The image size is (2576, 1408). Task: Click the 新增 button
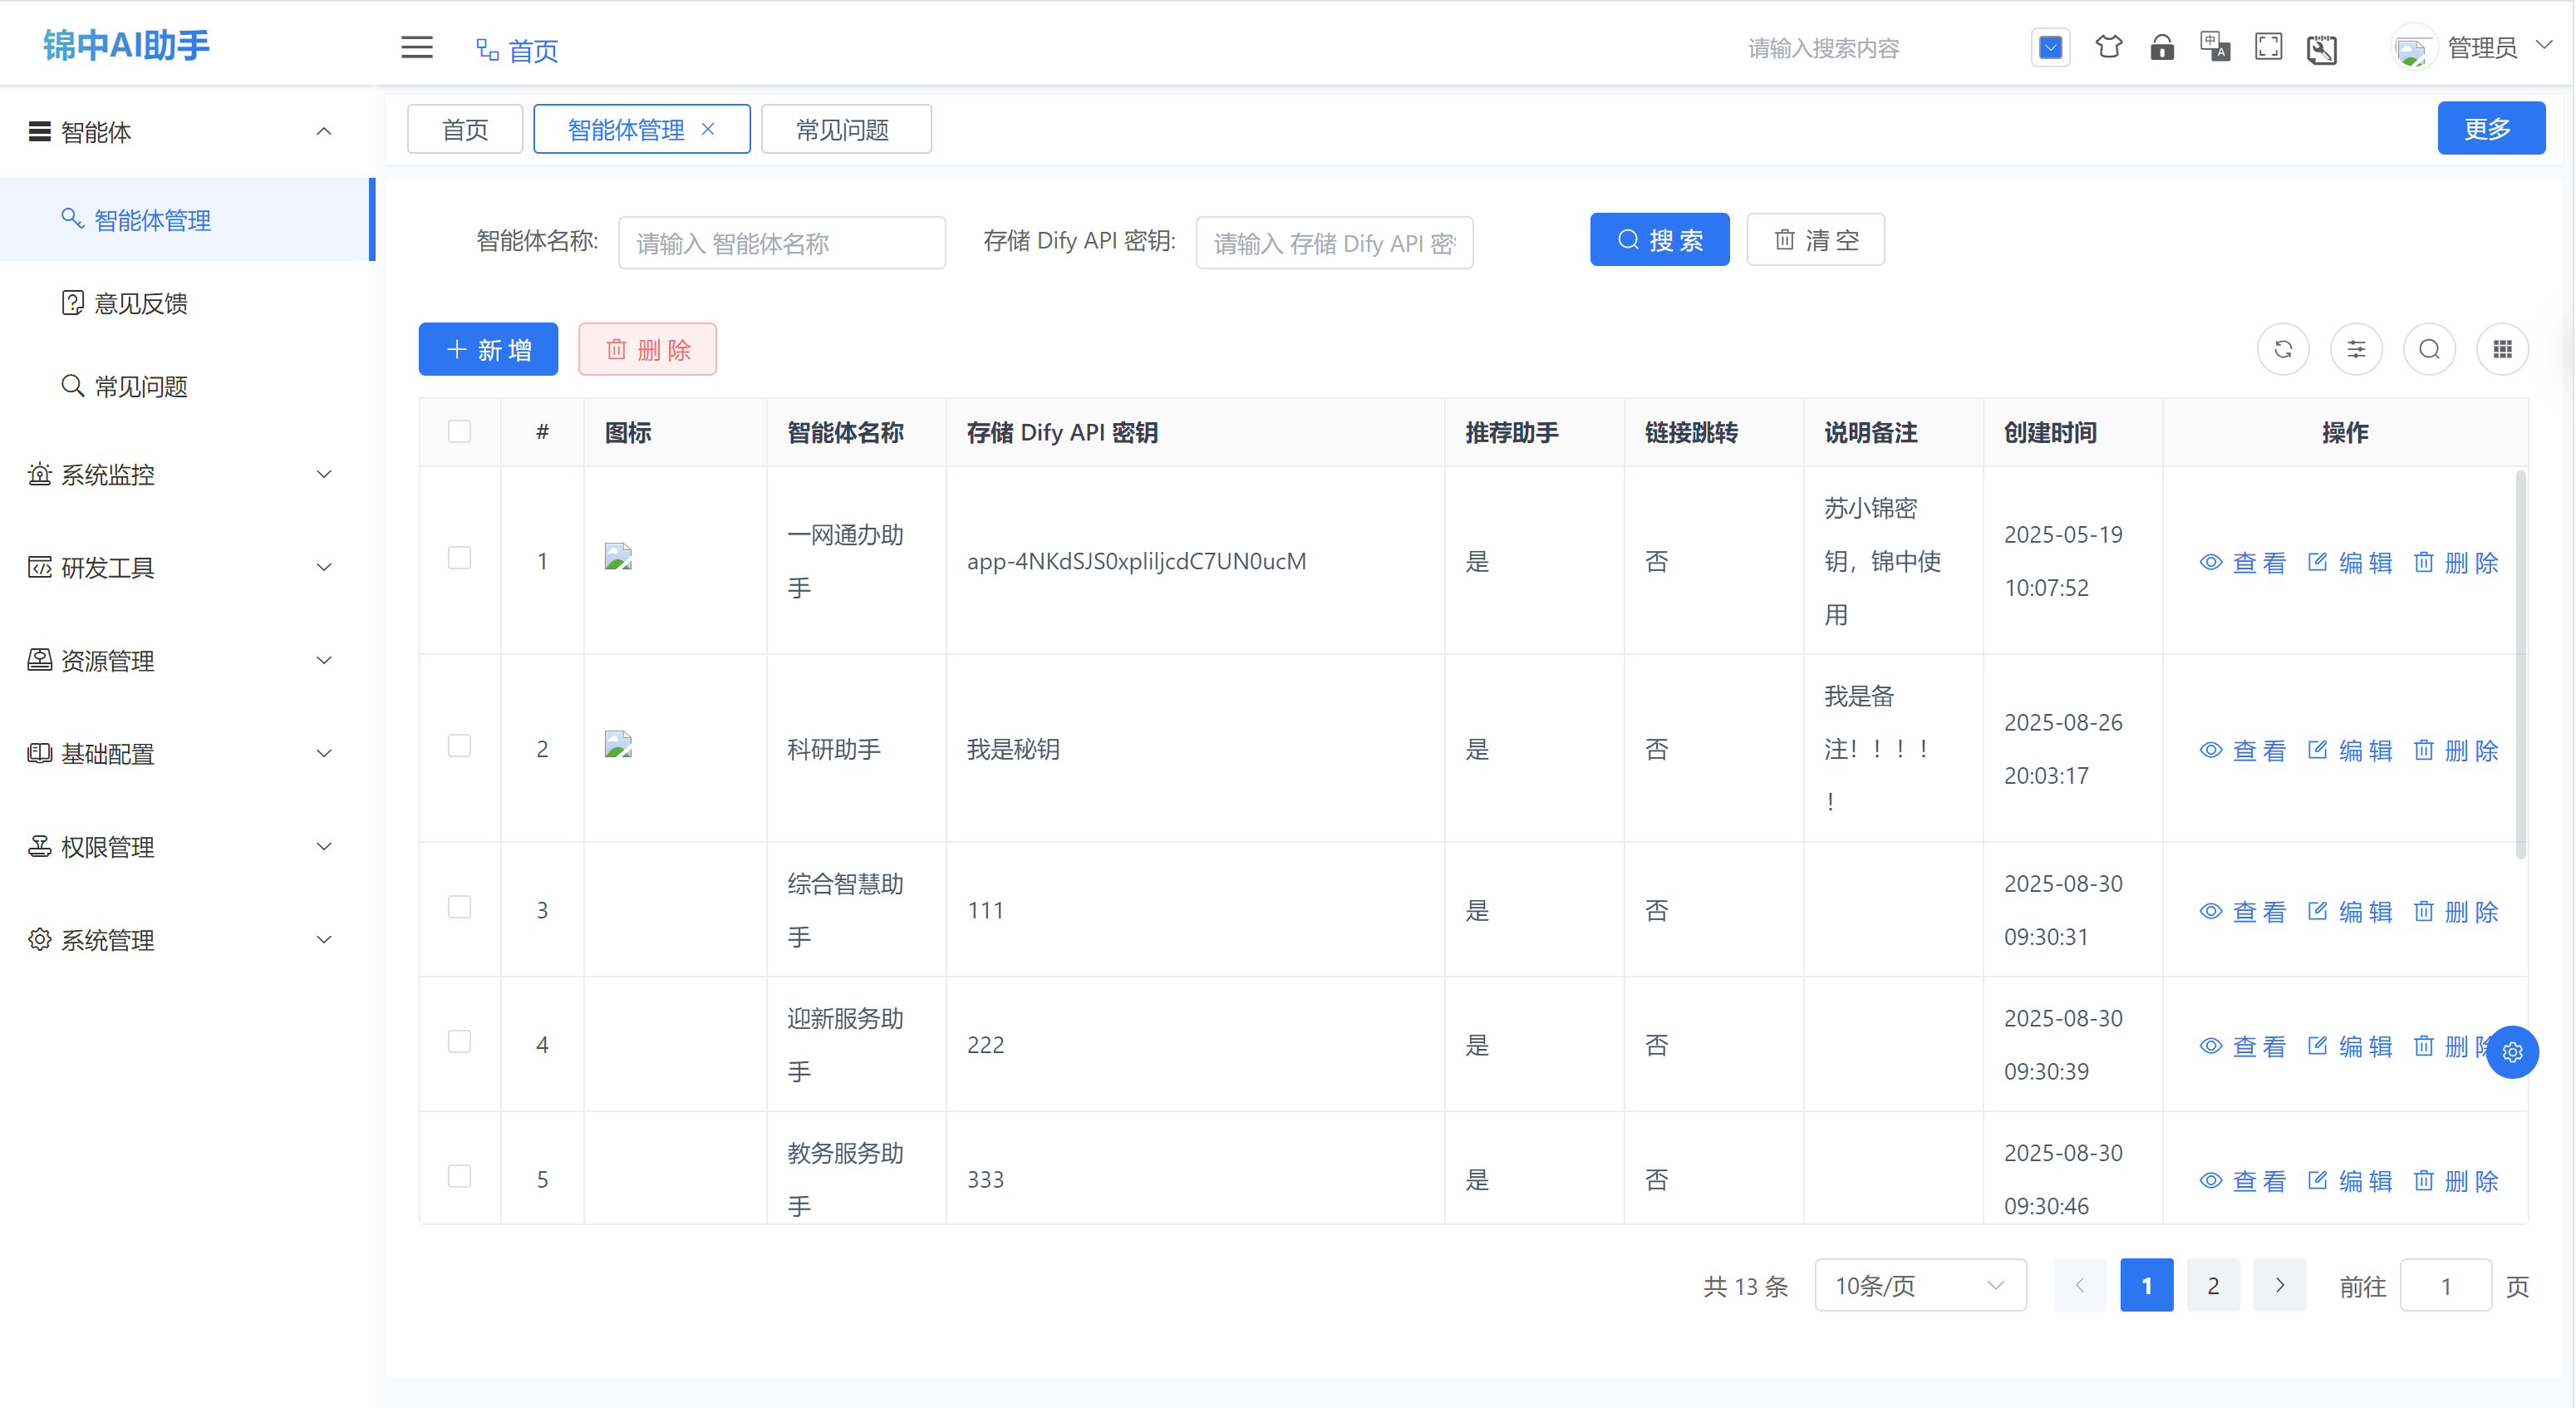[488, 349]
